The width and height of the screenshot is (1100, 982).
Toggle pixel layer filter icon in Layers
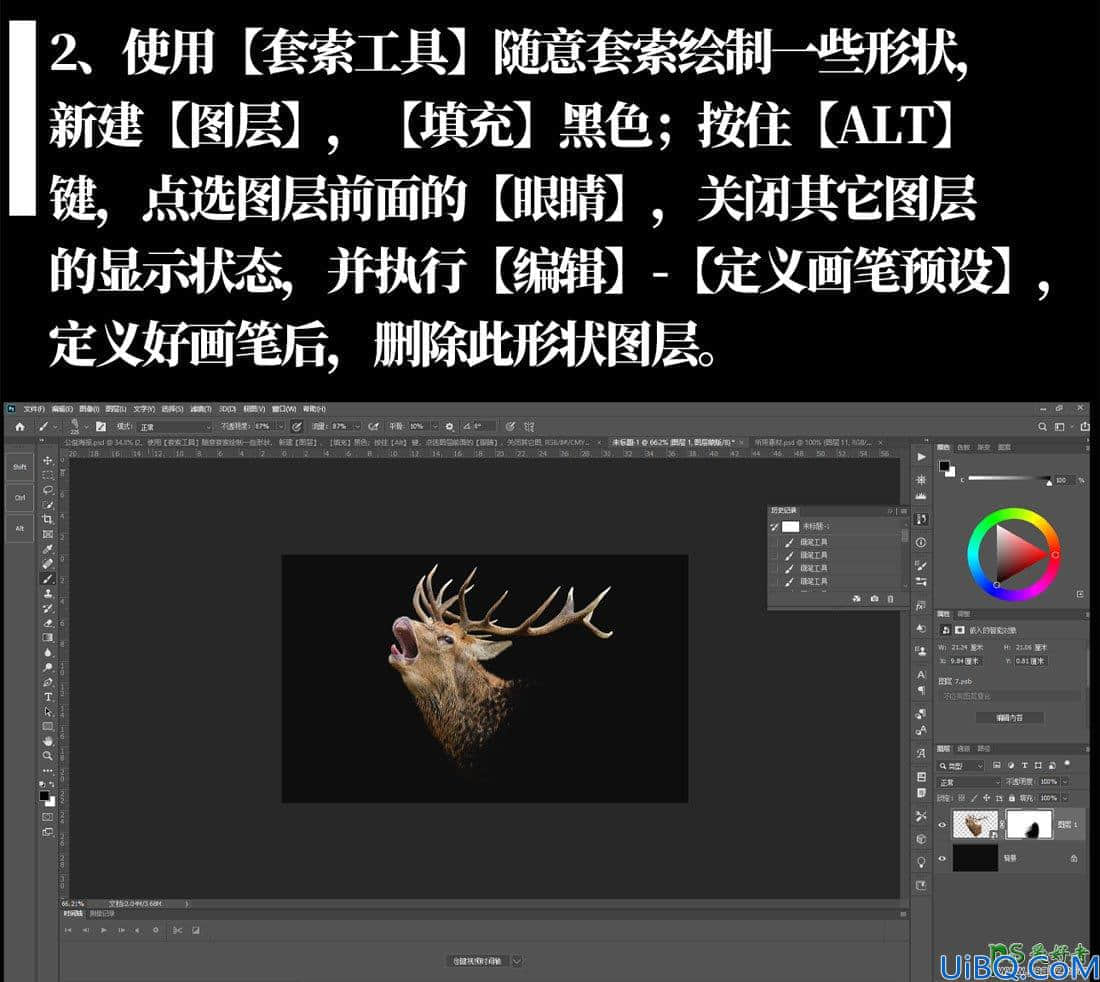(x=997, y=765)
